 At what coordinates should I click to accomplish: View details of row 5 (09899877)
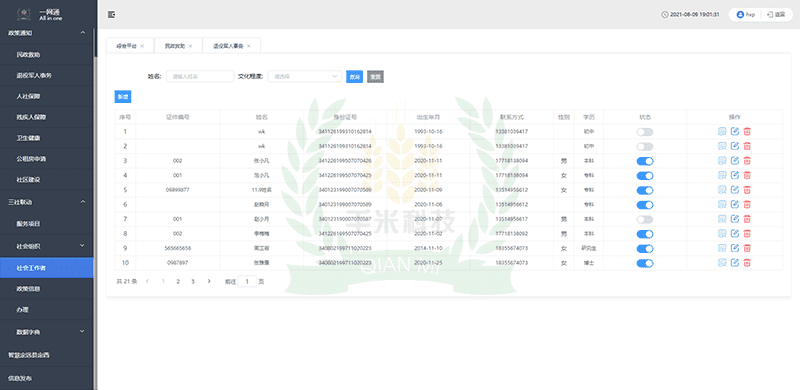[722, 190]
